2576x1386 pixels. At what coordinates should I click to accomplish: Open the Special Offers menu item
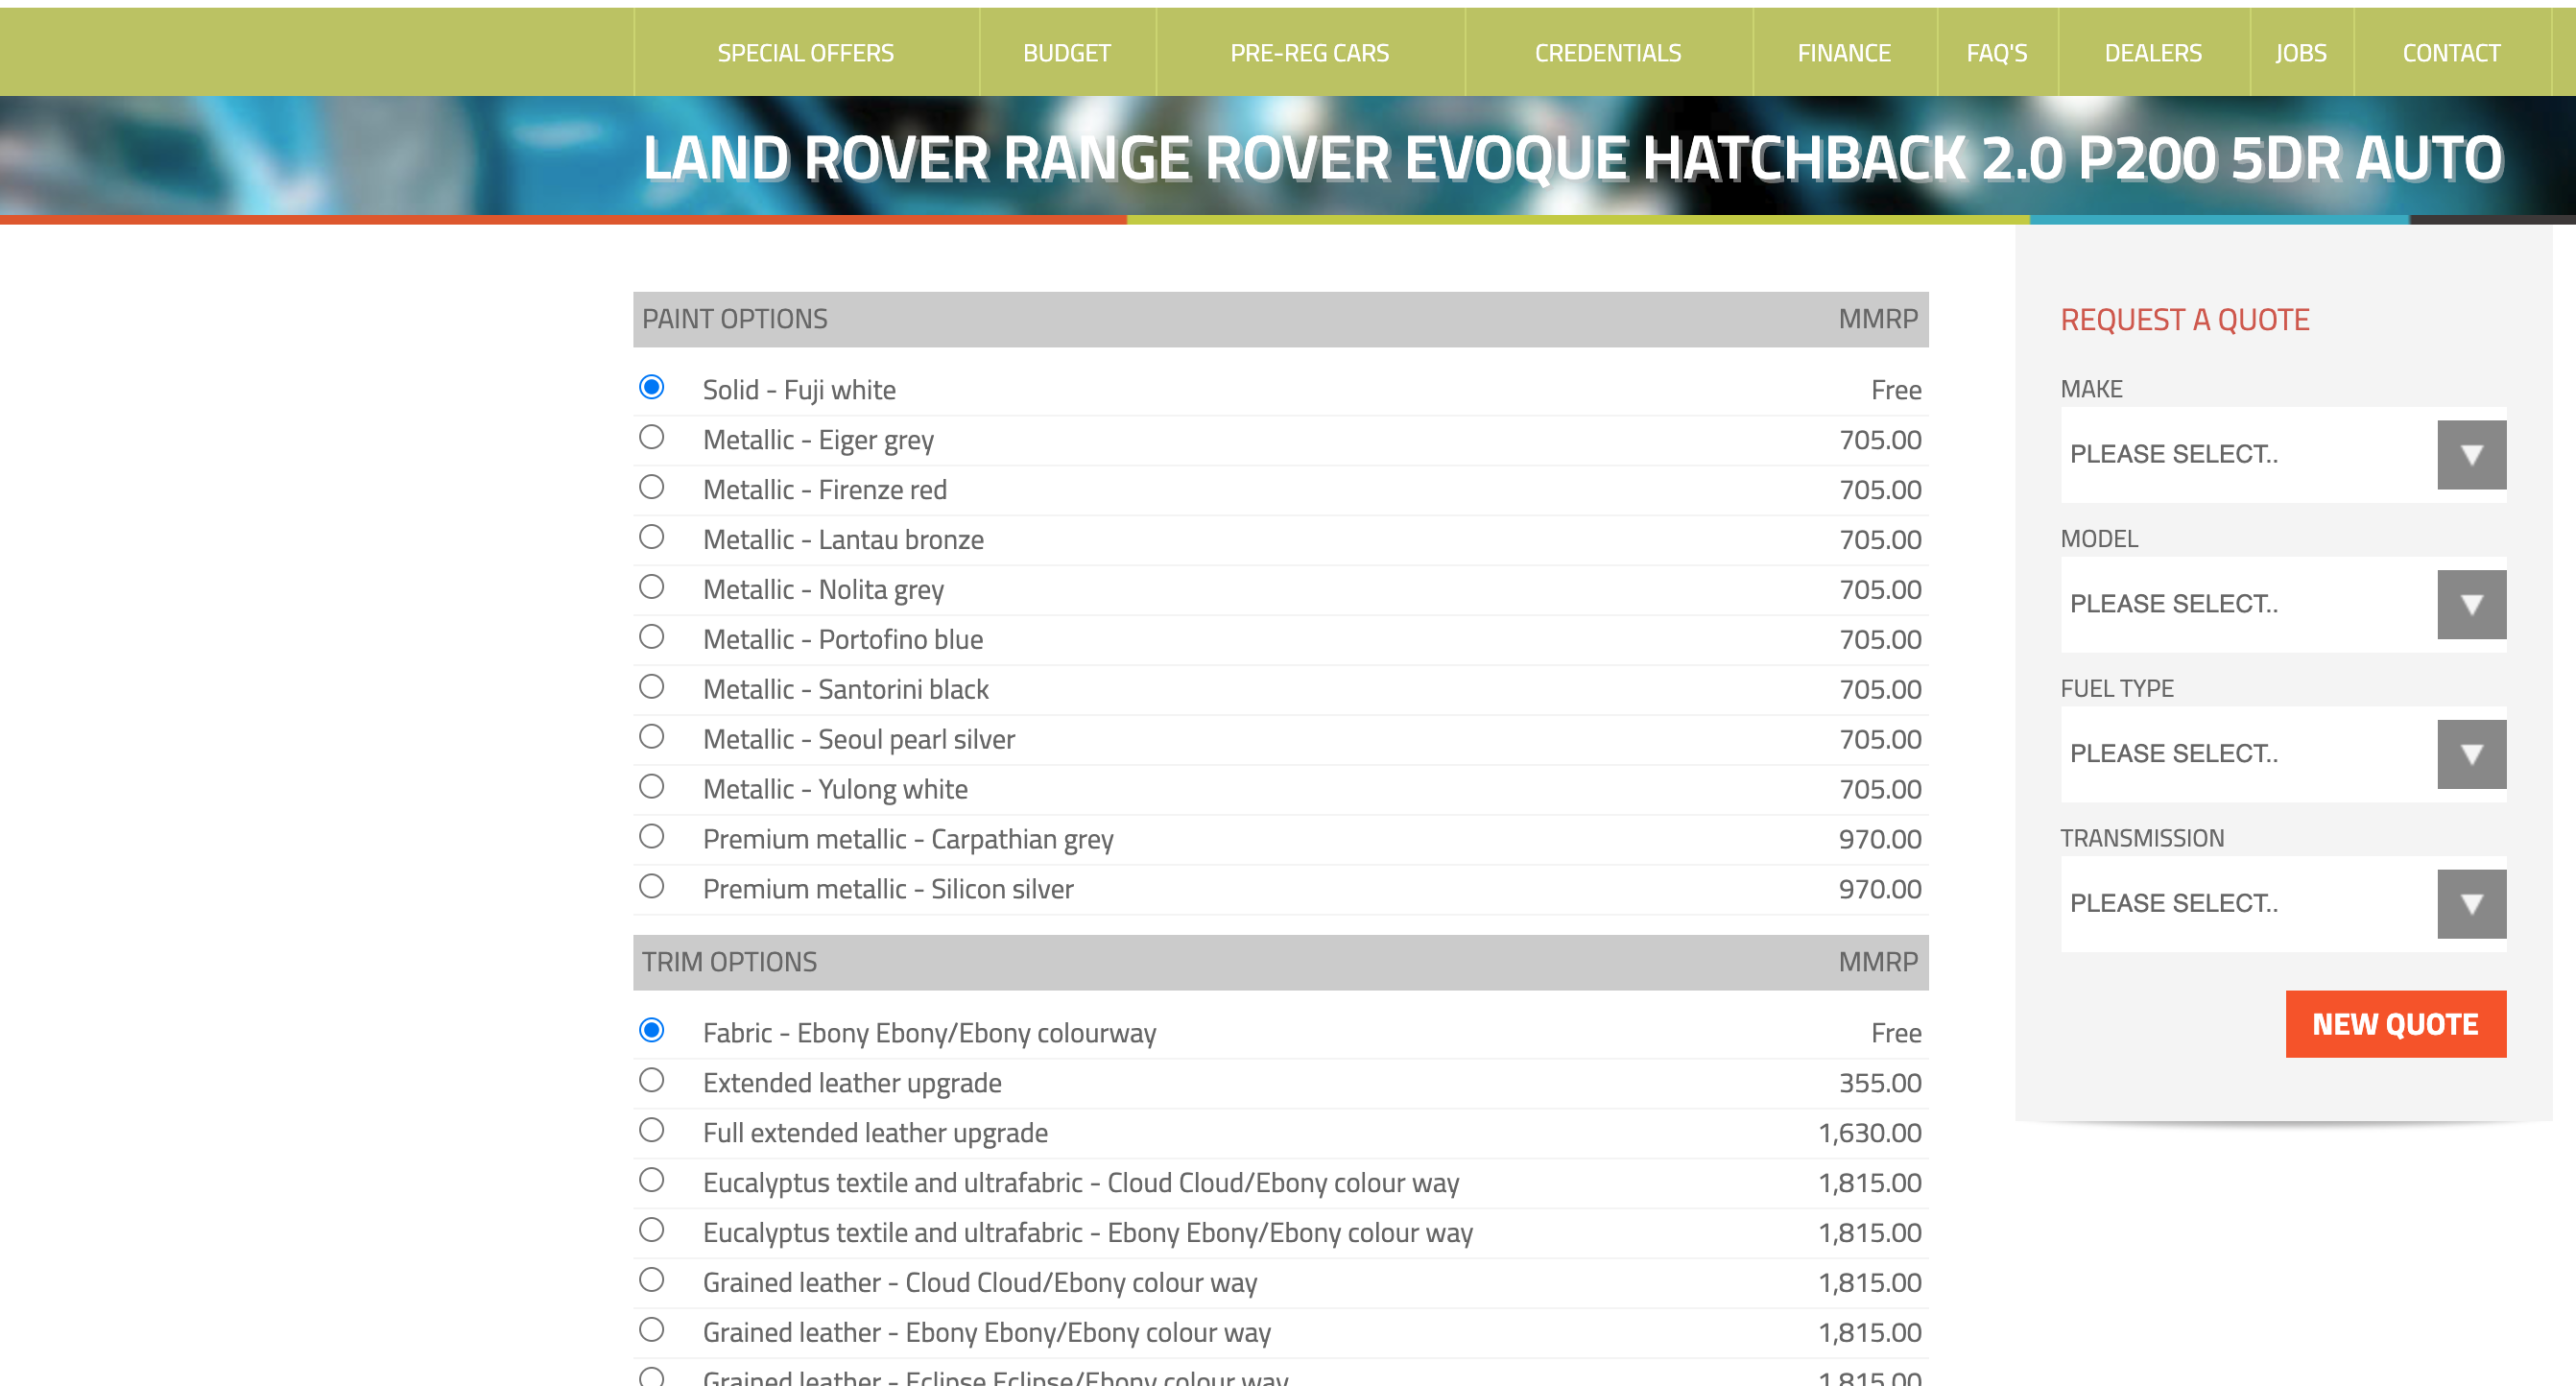tap(805, 53)
